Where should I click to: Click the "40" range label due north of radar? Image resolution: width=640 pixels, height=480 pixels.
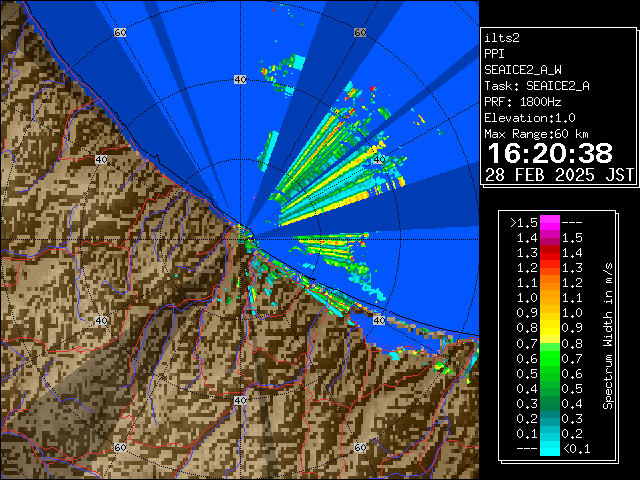tap(240, 80)
